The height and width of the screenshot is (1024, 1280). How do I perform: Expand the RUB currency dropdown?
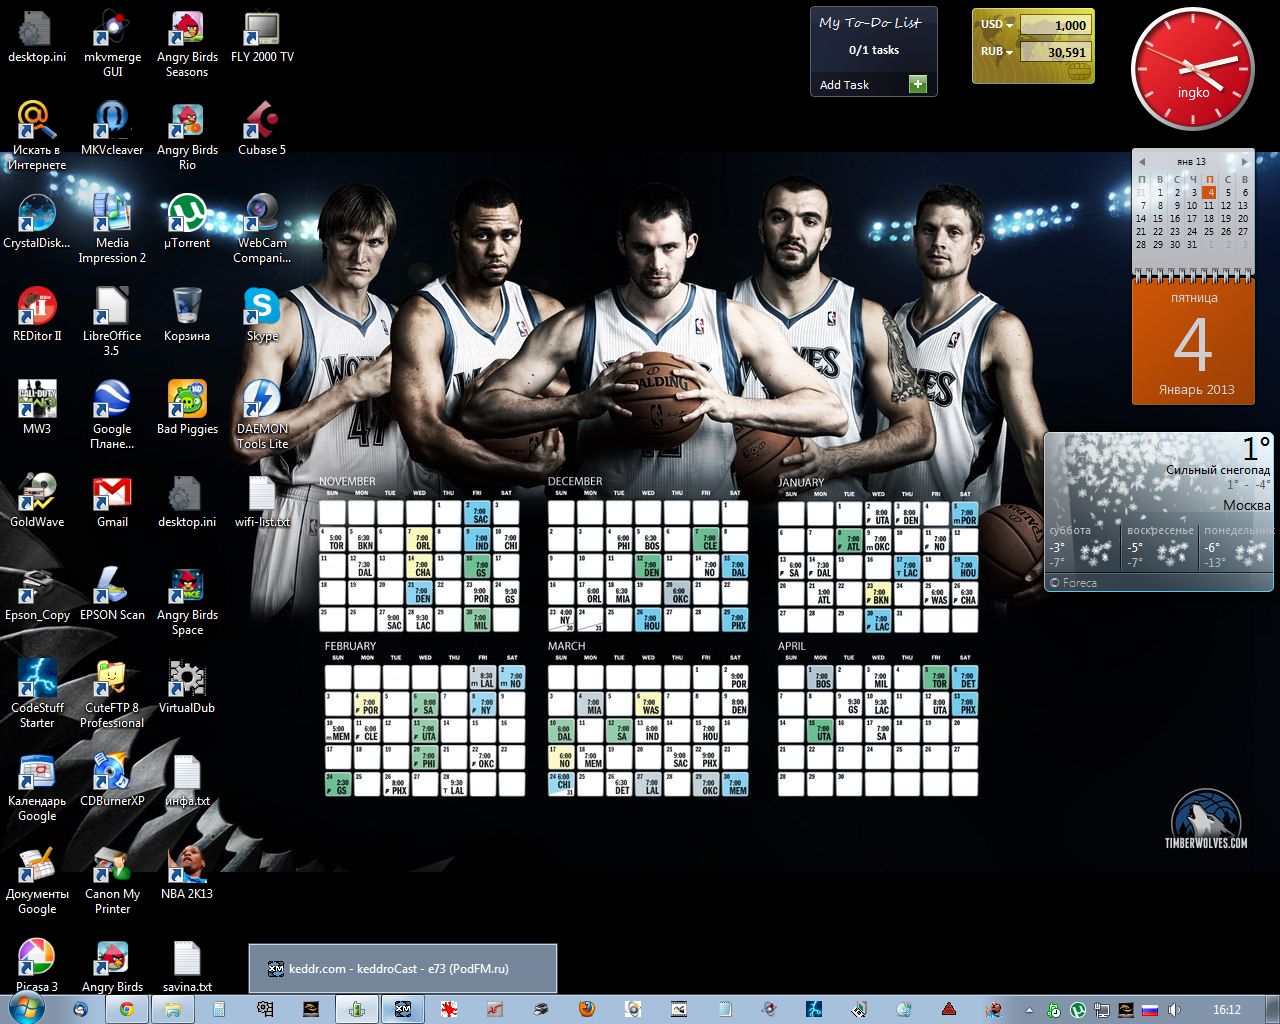point(1010,52)
